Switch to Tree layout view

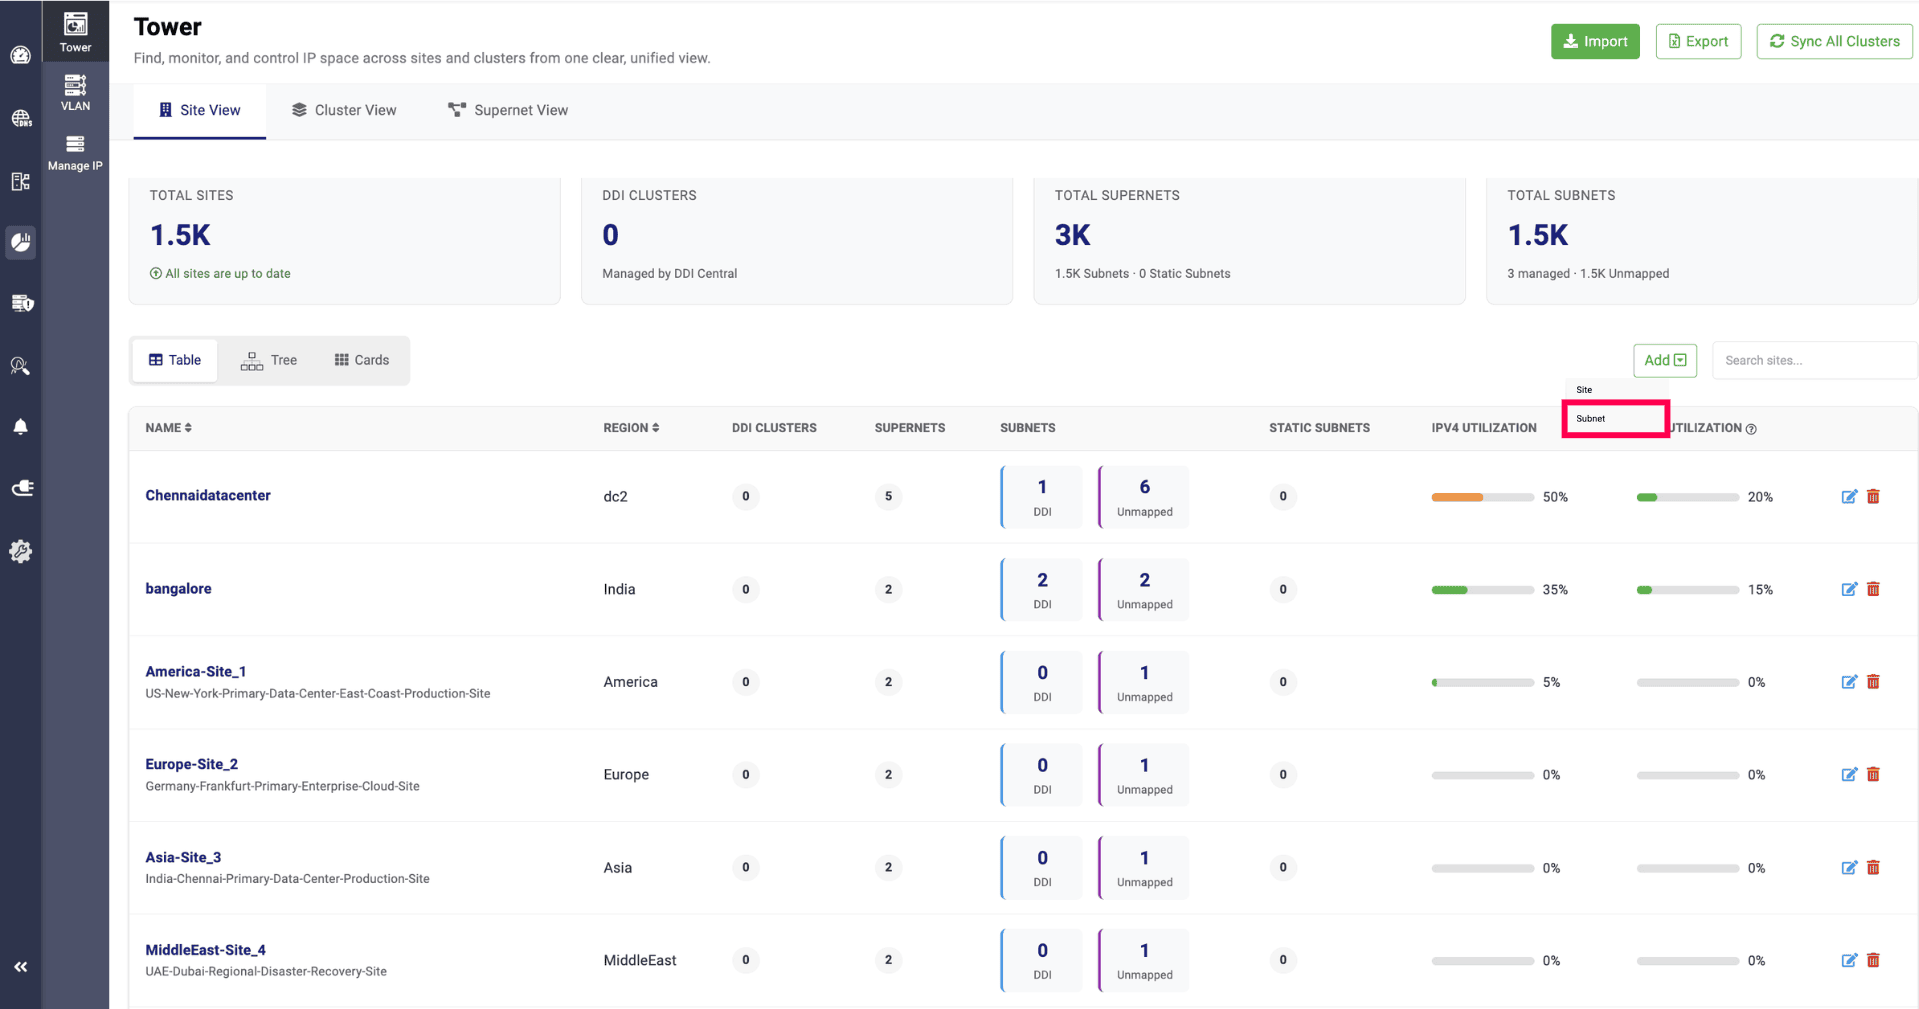pos(269,360)
